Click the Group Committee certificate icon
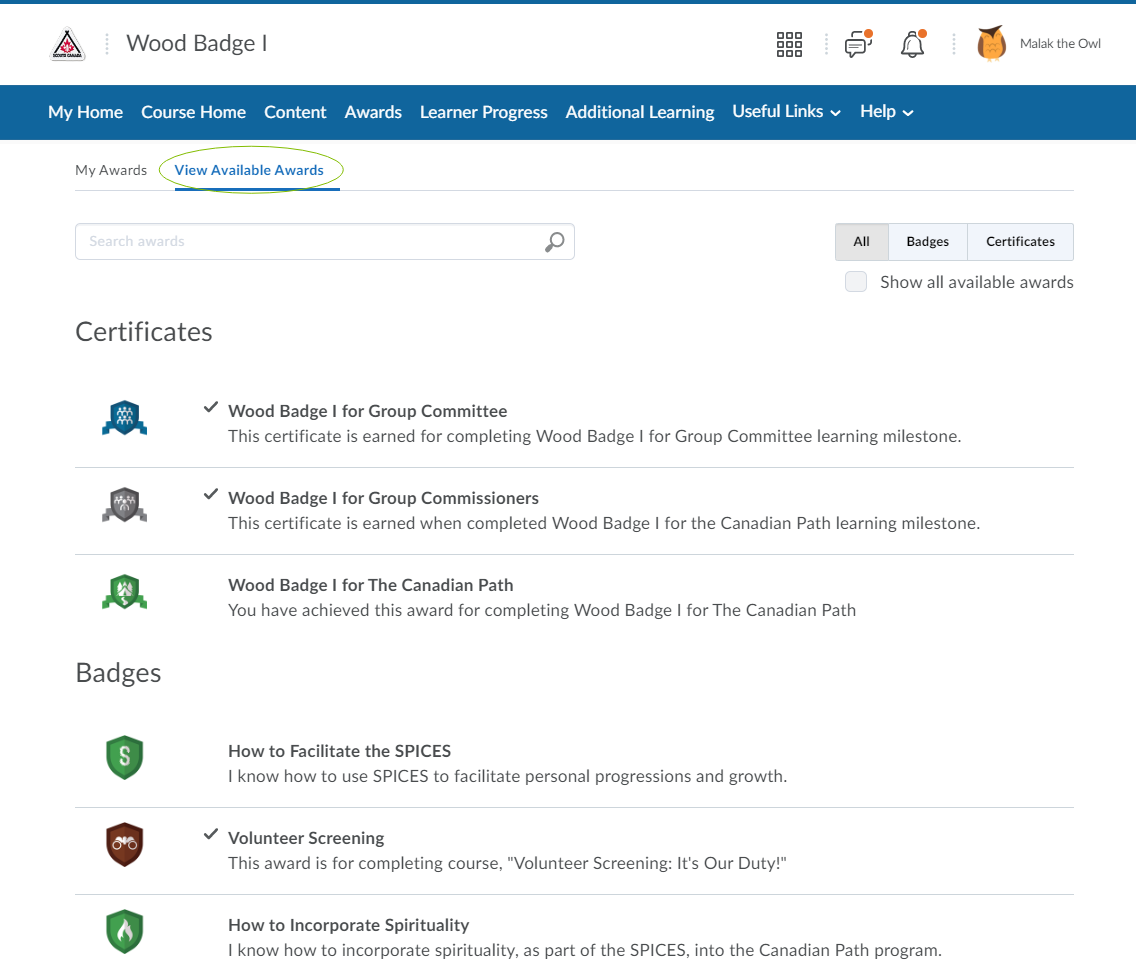Image resolution: width=1136 pixels, height=967 pixels. (125, 418)
